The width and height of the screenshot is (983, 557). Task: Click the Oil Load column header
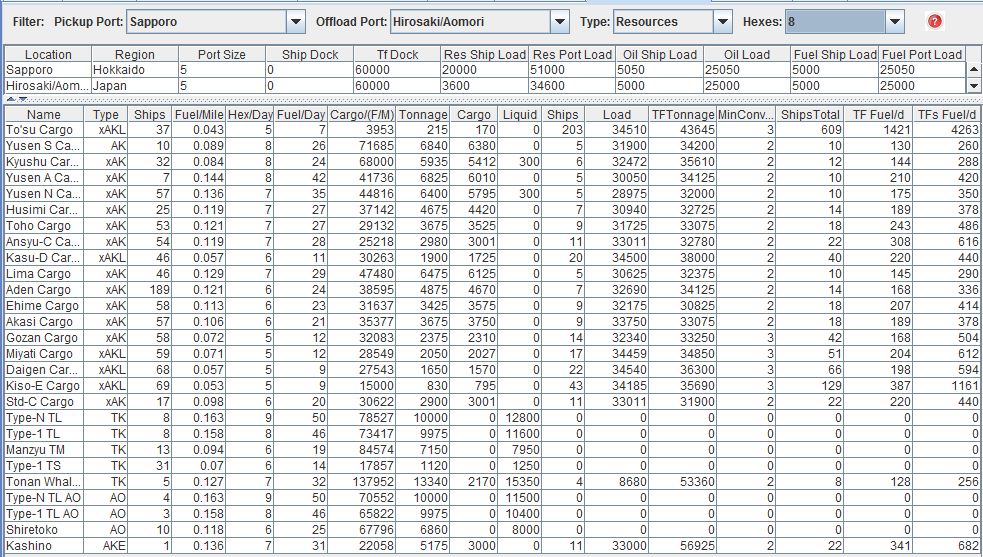[747, 55]
